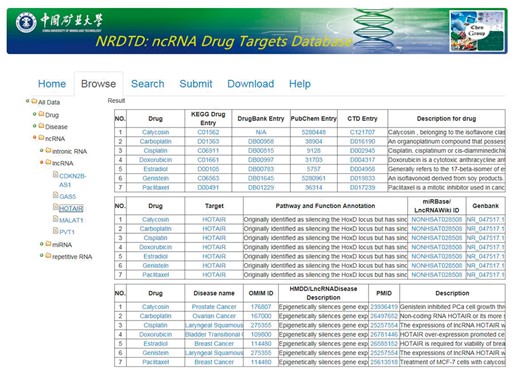Open Ovarian Cancer disease link
This screenshot has width=520, height=377.
214,316
